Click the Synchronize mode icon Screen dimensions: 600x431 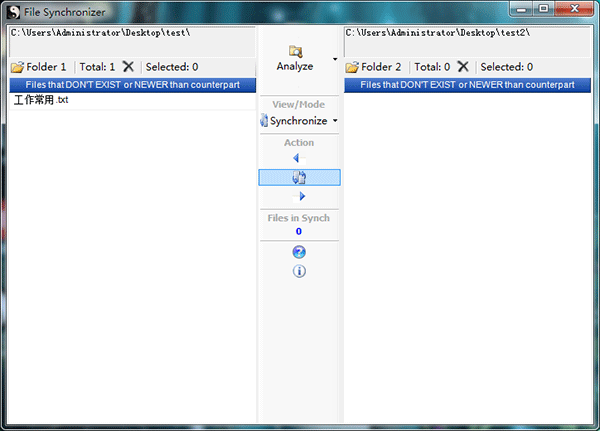[264, 121]
